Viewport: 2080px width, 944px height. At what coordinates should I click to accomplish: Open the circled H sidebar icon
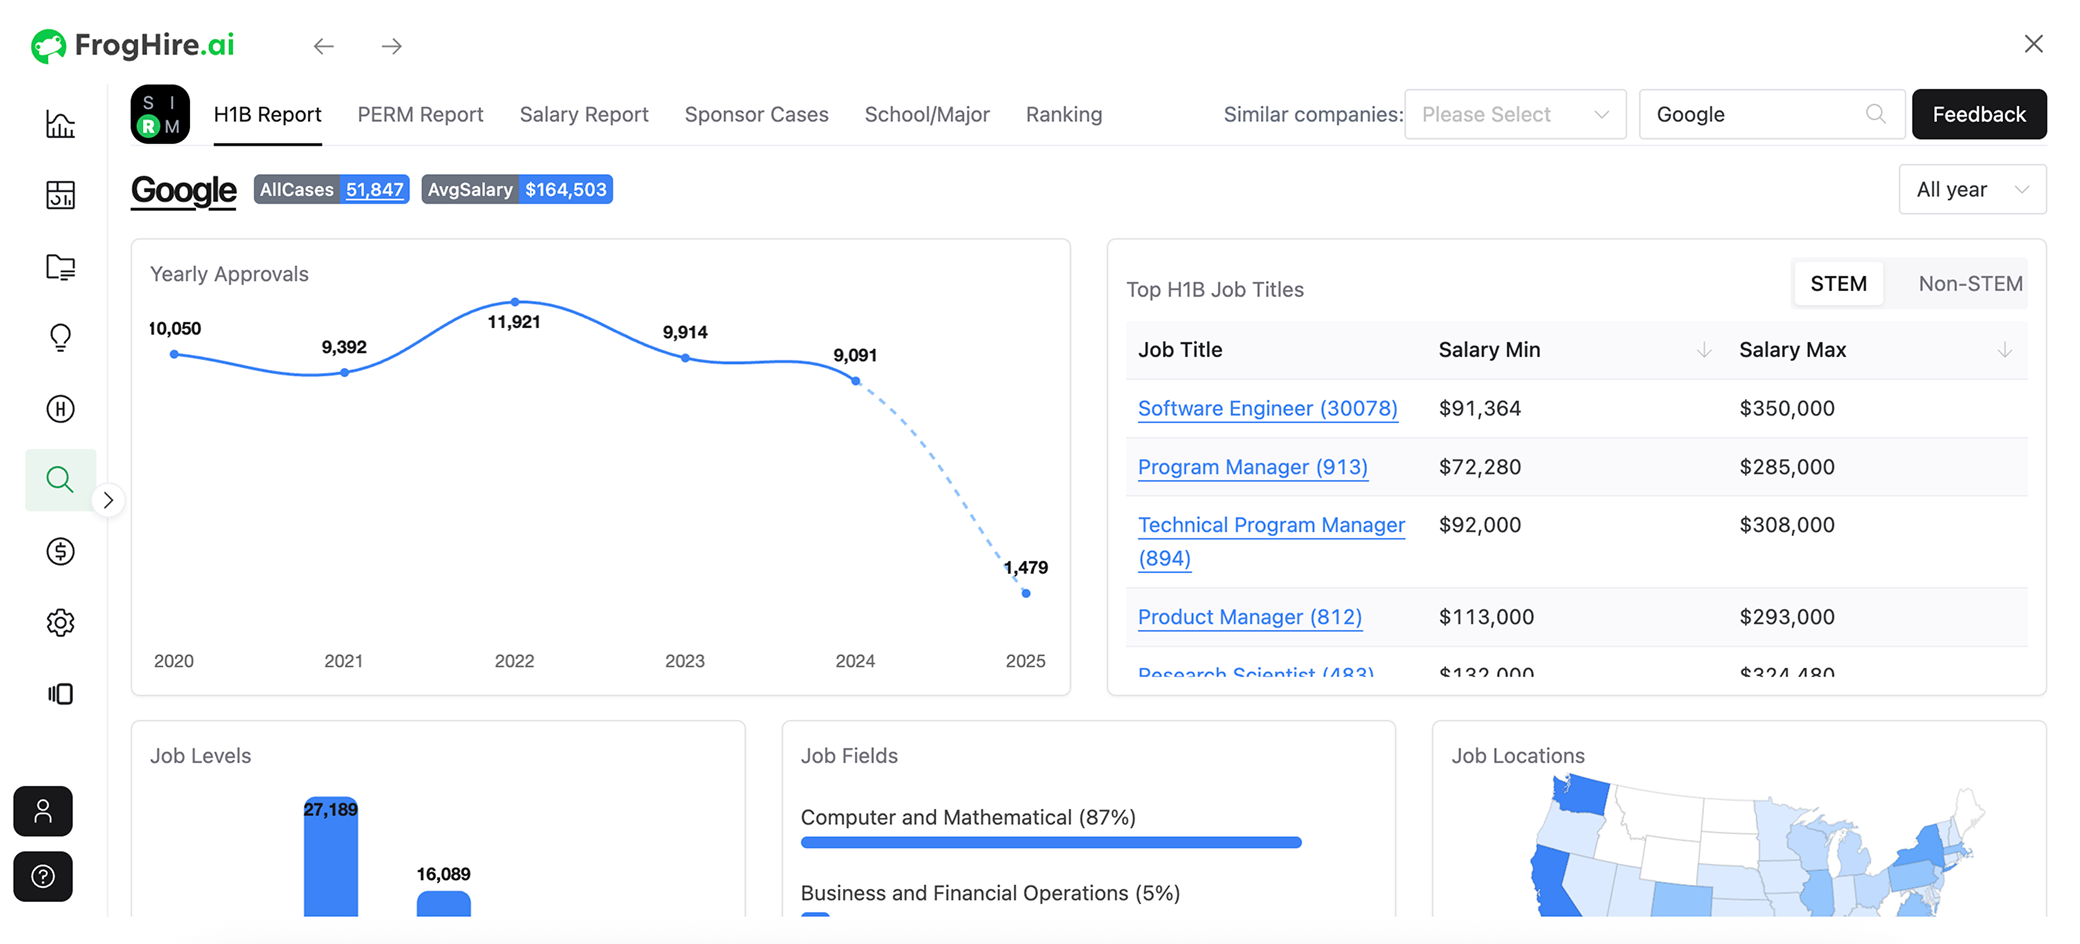60,409
